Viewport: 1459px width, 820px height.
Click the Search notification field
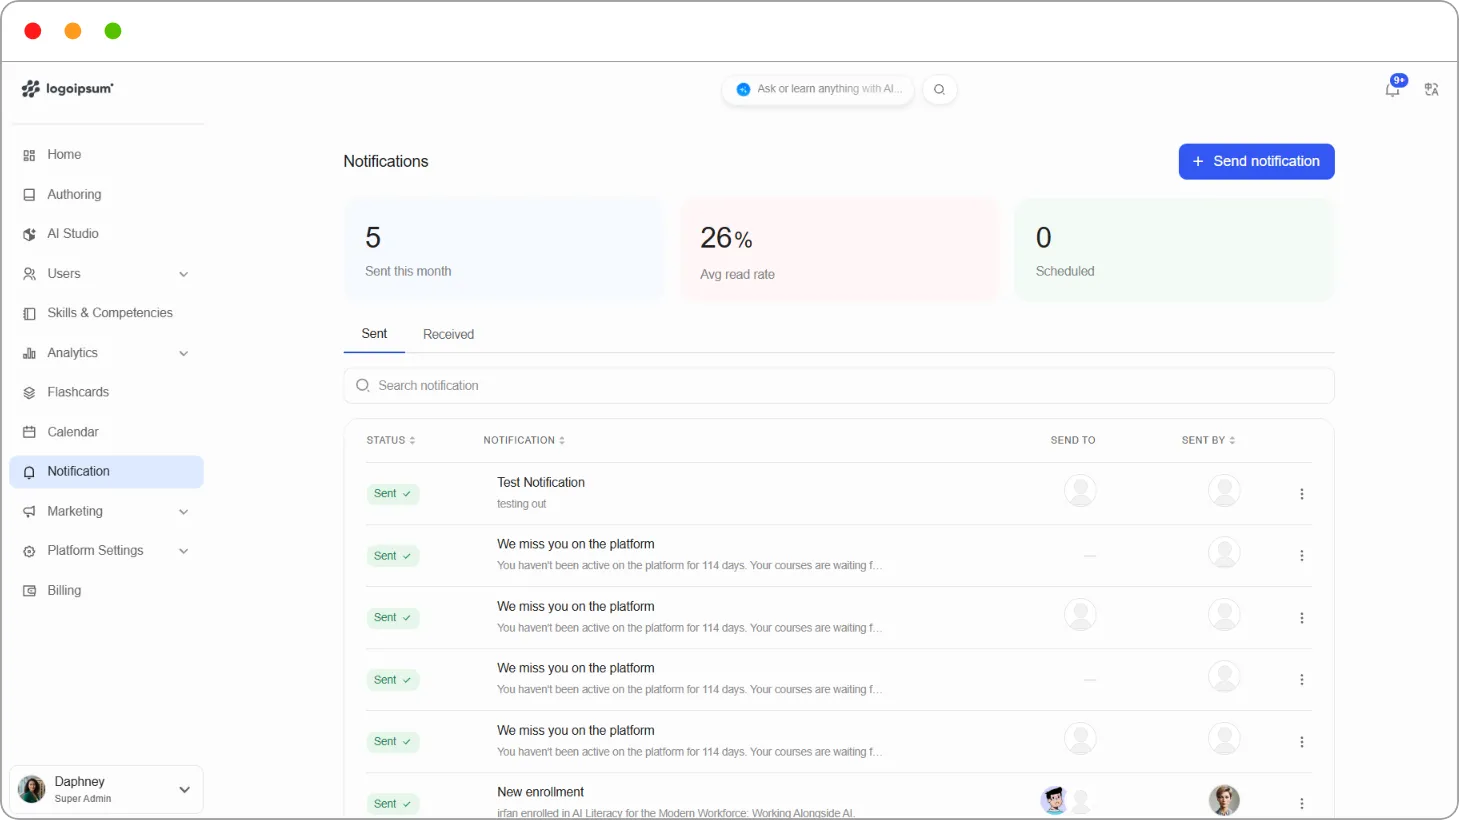[838, 386]
